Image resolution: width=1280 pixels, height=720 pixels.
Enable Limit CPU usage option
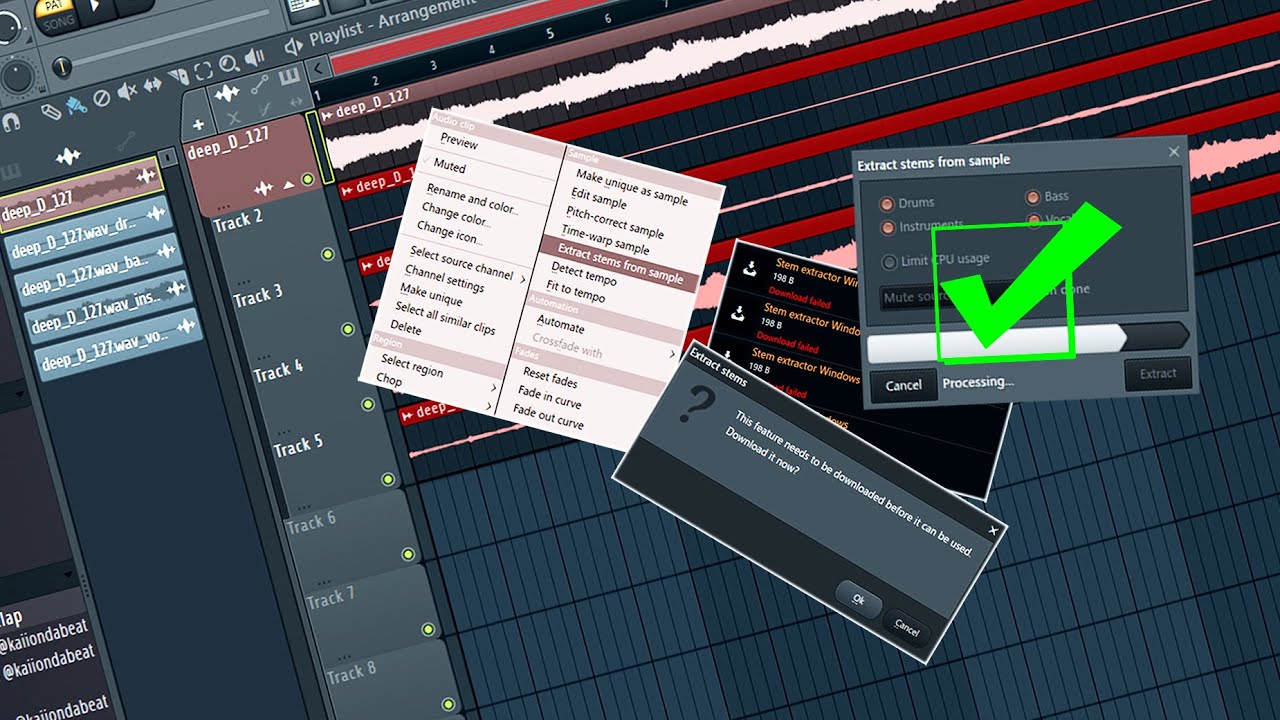pos(889,262)
